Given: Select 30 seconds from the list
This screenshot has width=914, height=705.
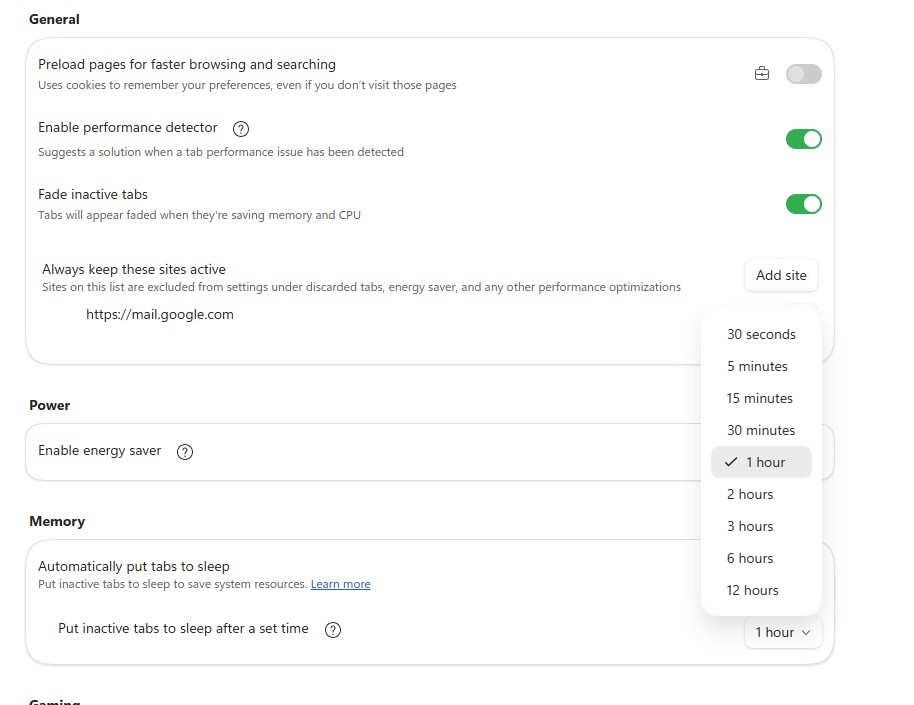Looking at the screenshot, I should pos(761,334).
